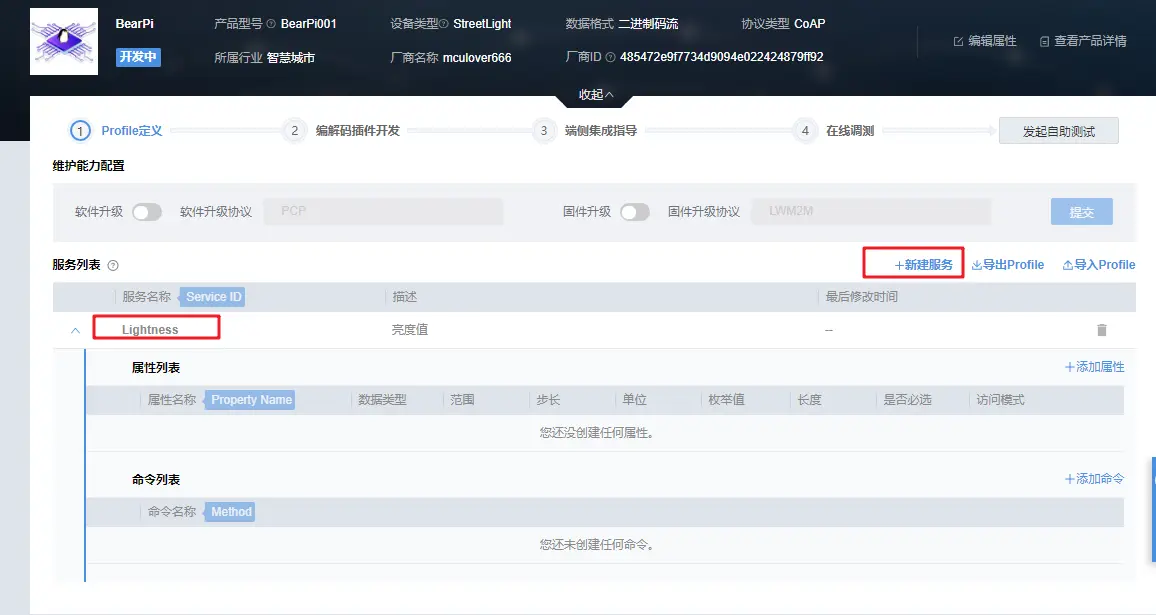The image size is (1156, 615).
Task: Click the 发起自助测试 button
Action: (x=1059, y=131)
